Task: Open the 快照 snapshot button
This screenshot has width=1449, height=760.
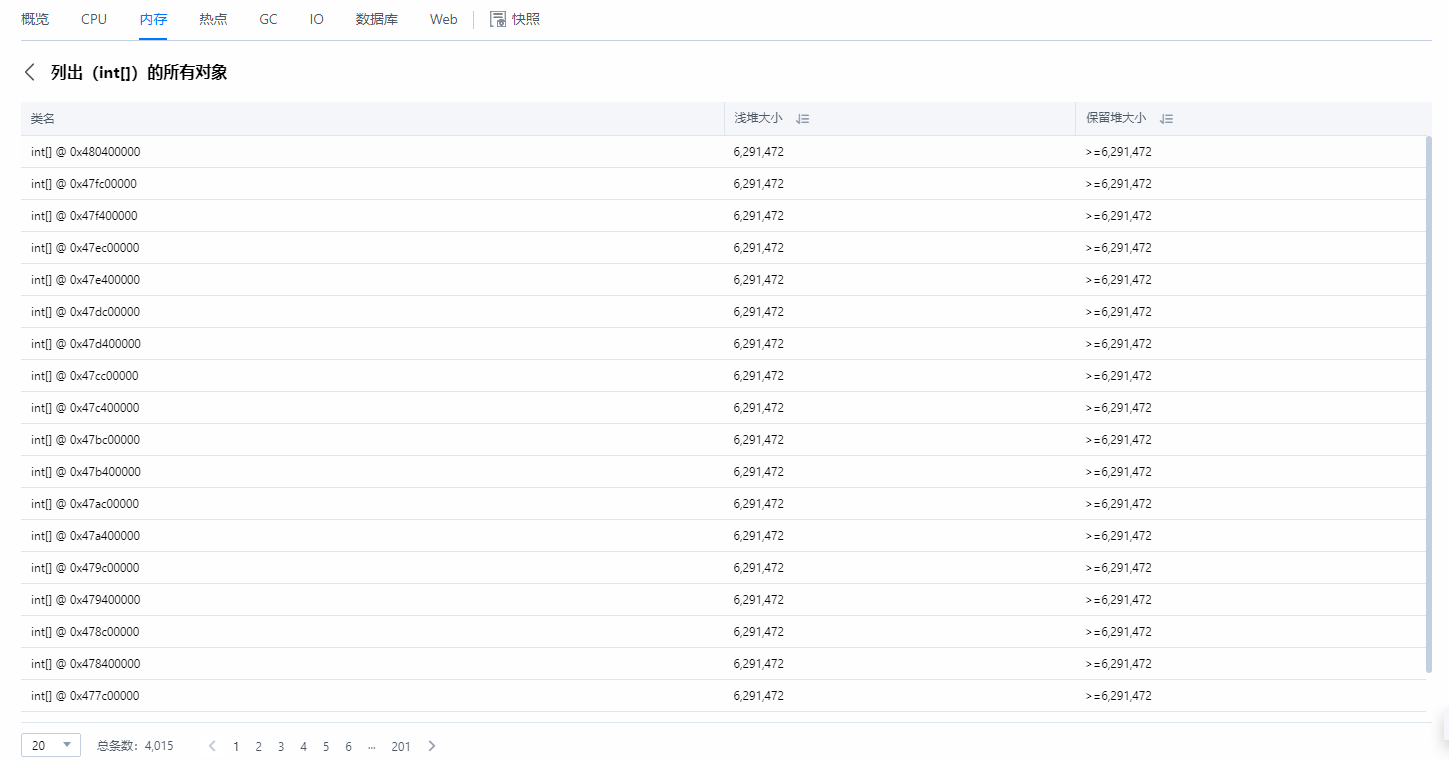Action: click(x=515, y=19)
